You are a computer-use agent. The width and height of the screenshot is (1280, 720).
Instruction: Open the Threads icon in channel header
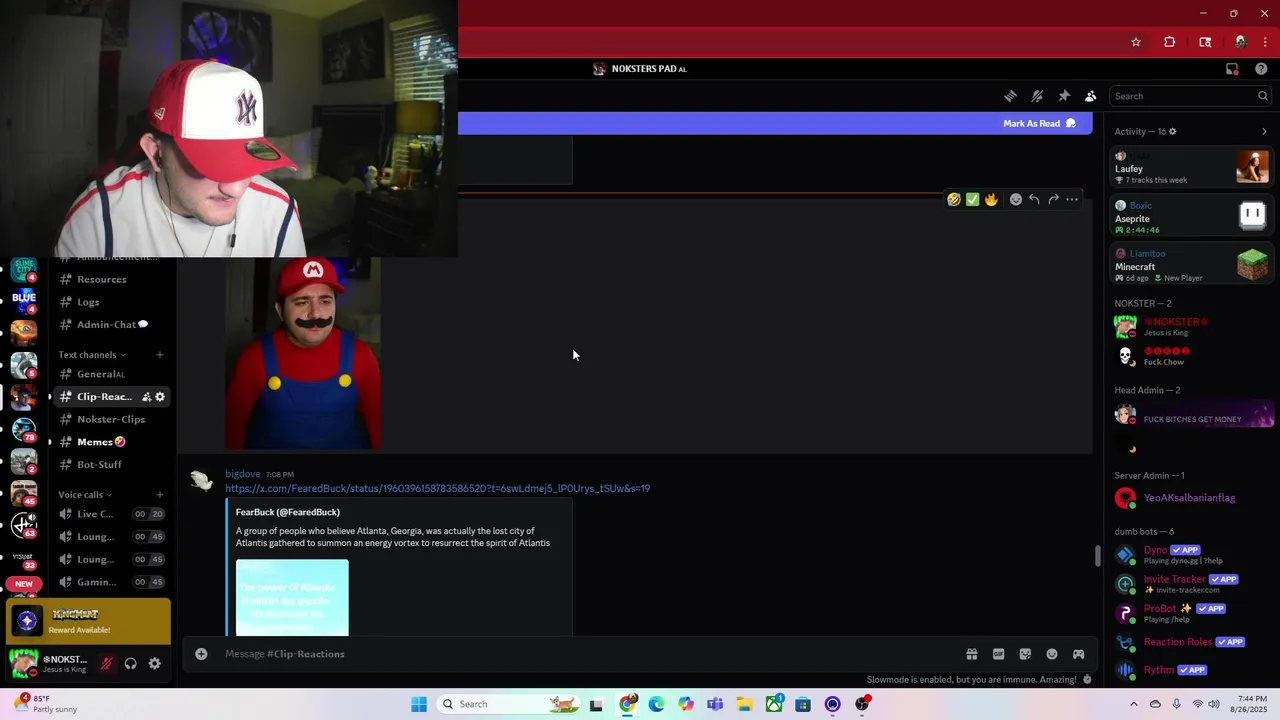(x=1011, y=96)
